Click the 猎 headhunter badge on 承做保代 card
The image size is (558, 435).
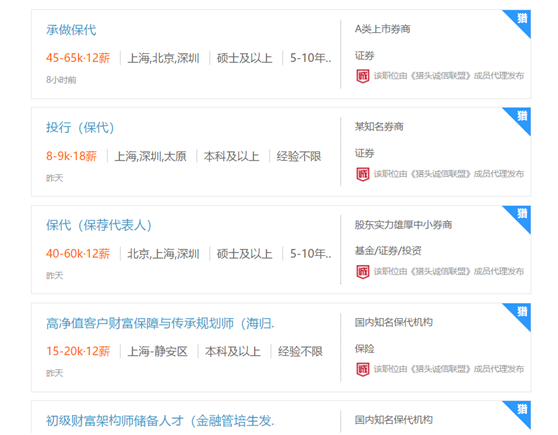click(521, 19)
